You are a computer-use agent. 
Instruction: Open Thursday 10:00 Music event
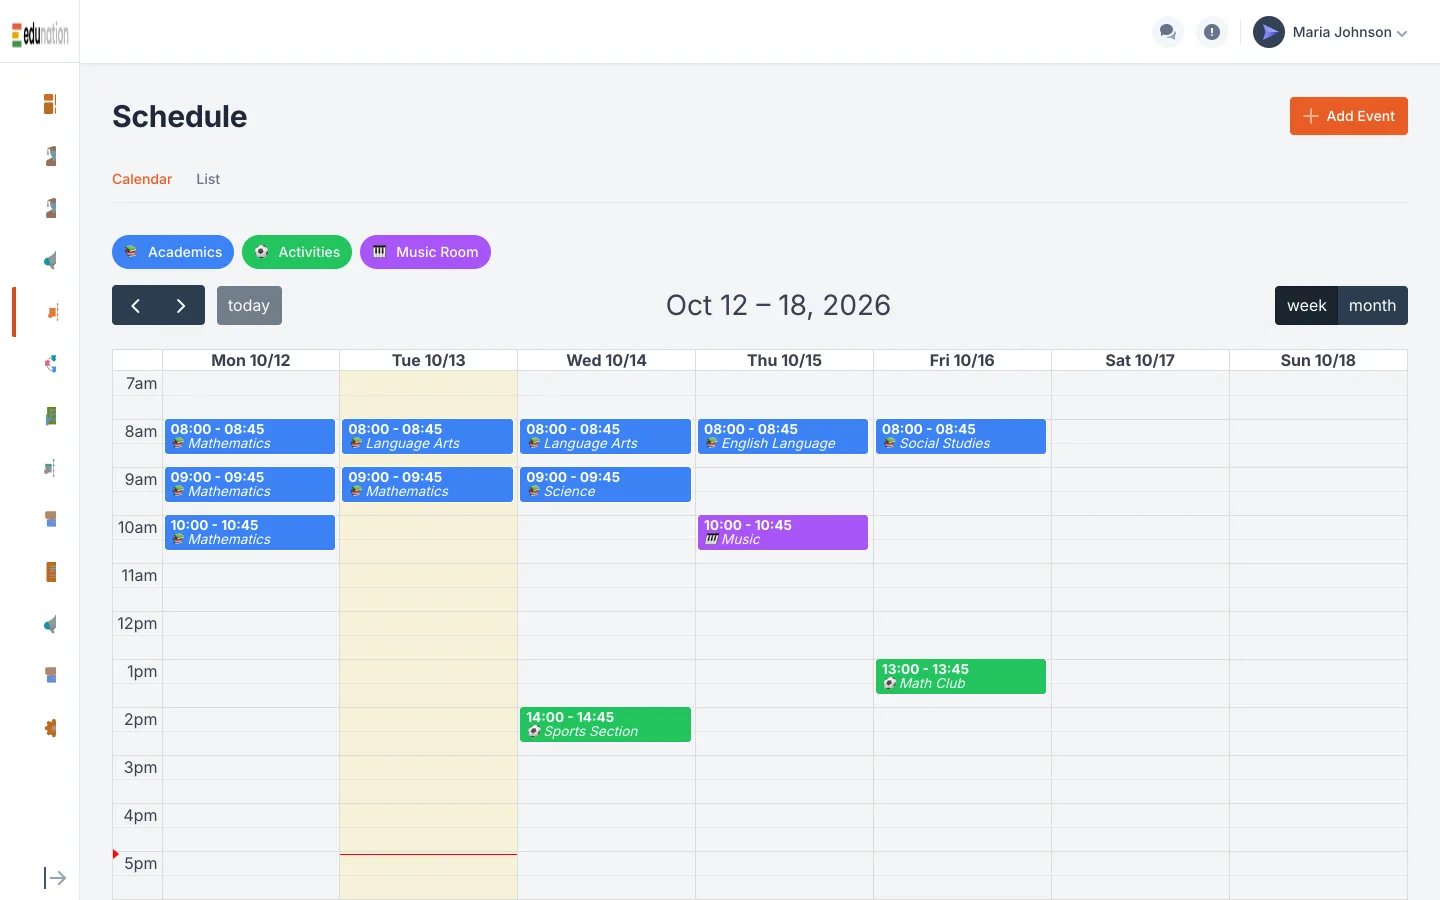783,532
